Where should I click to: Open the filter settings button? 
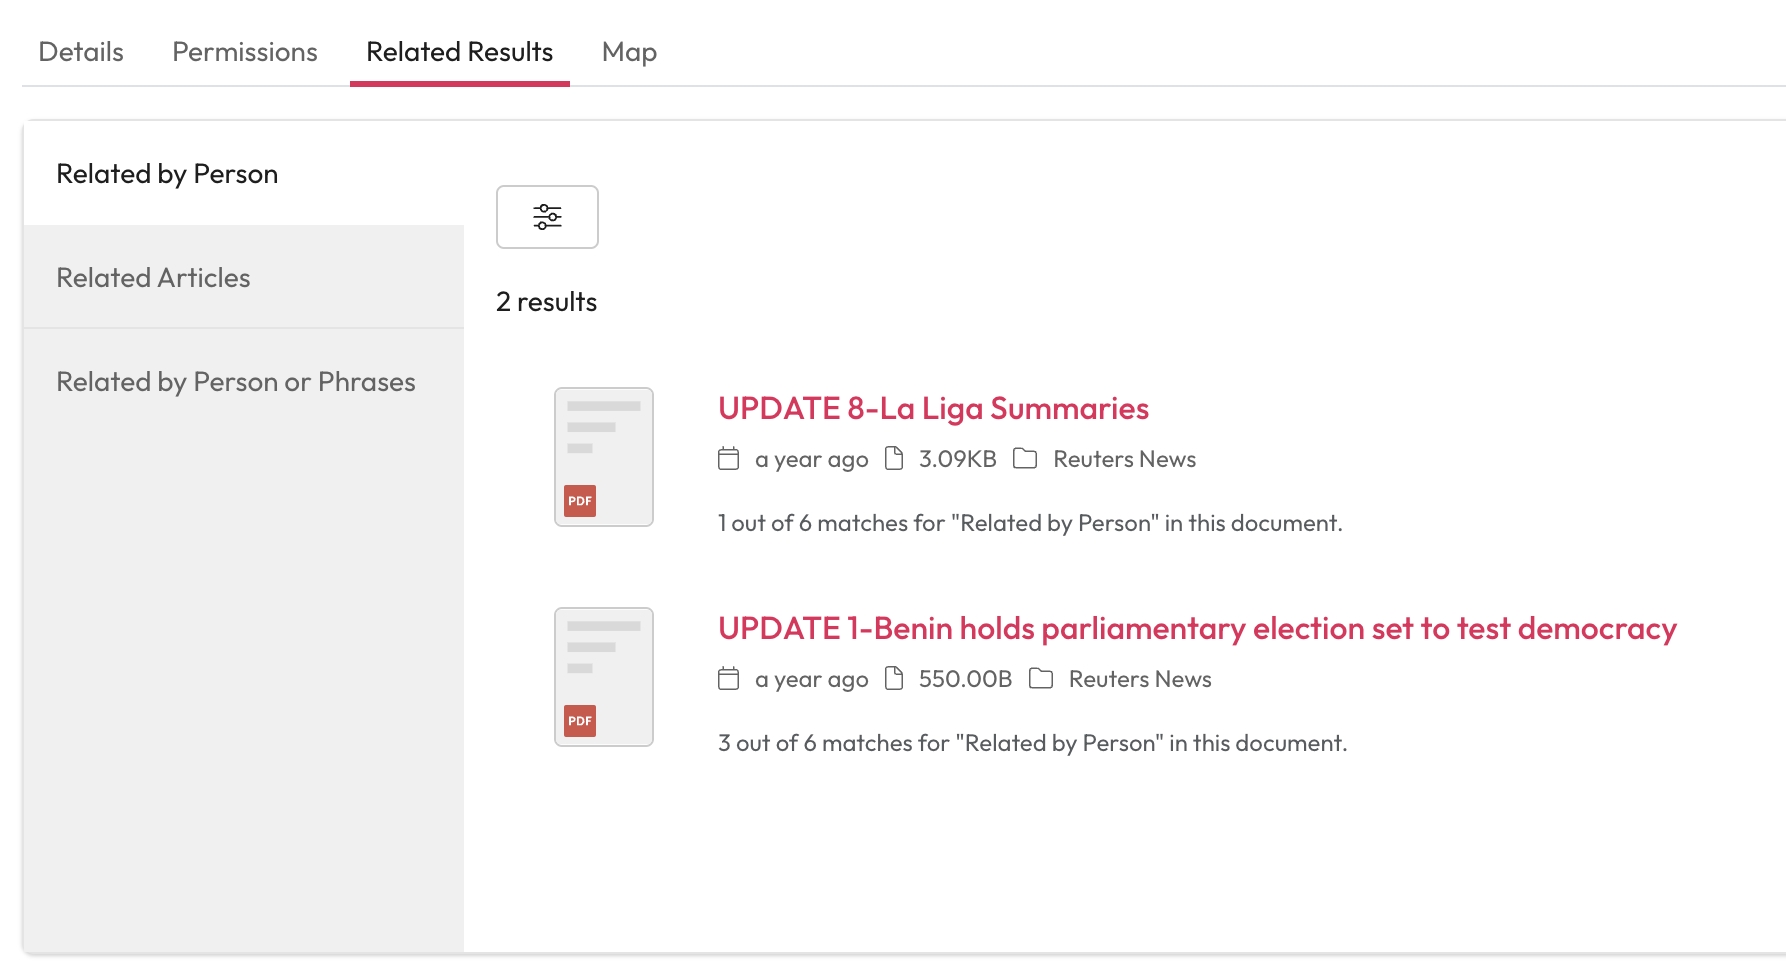tap(547, 217)
